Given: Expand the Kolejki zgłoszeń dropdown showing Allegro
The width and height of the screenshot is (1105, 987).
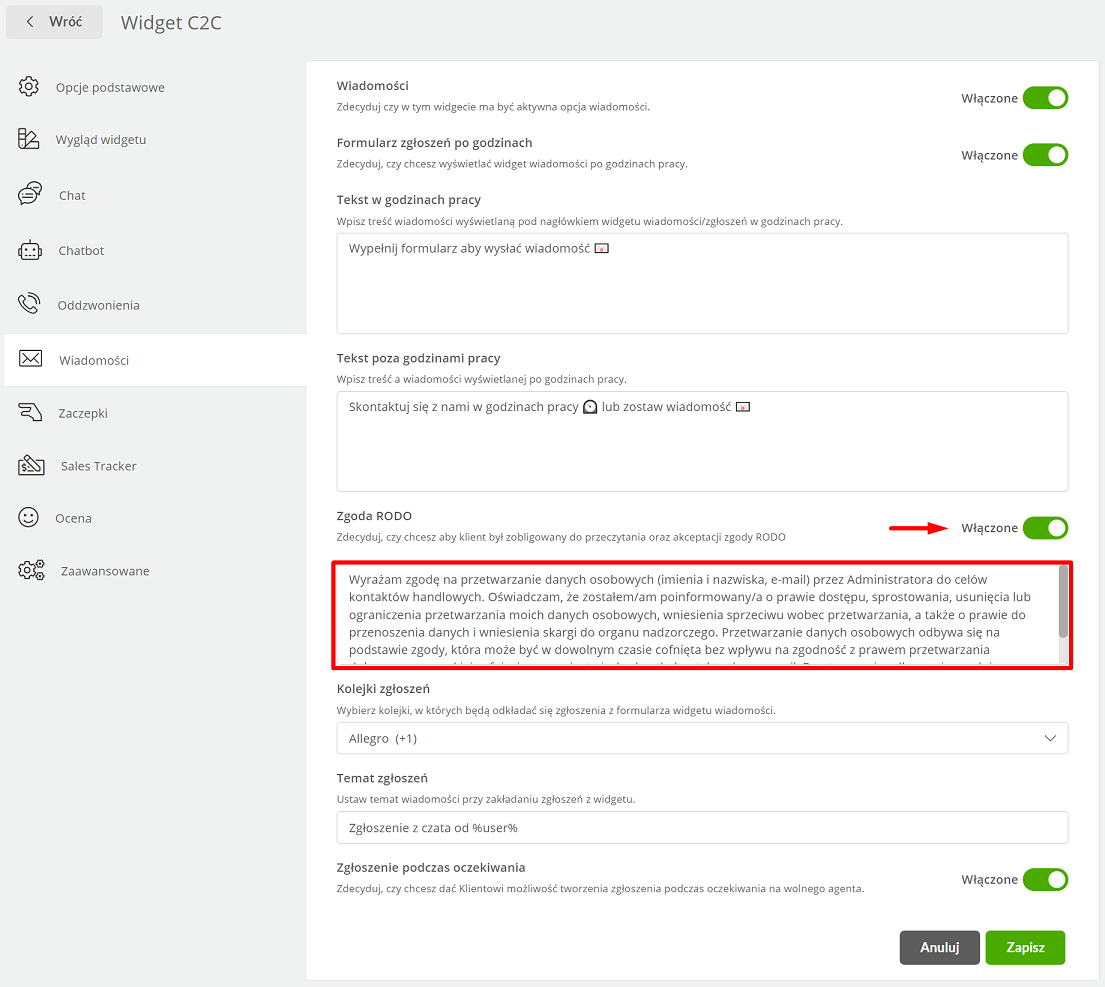Looking at the screenshot, I should click(x=702, y=738).
